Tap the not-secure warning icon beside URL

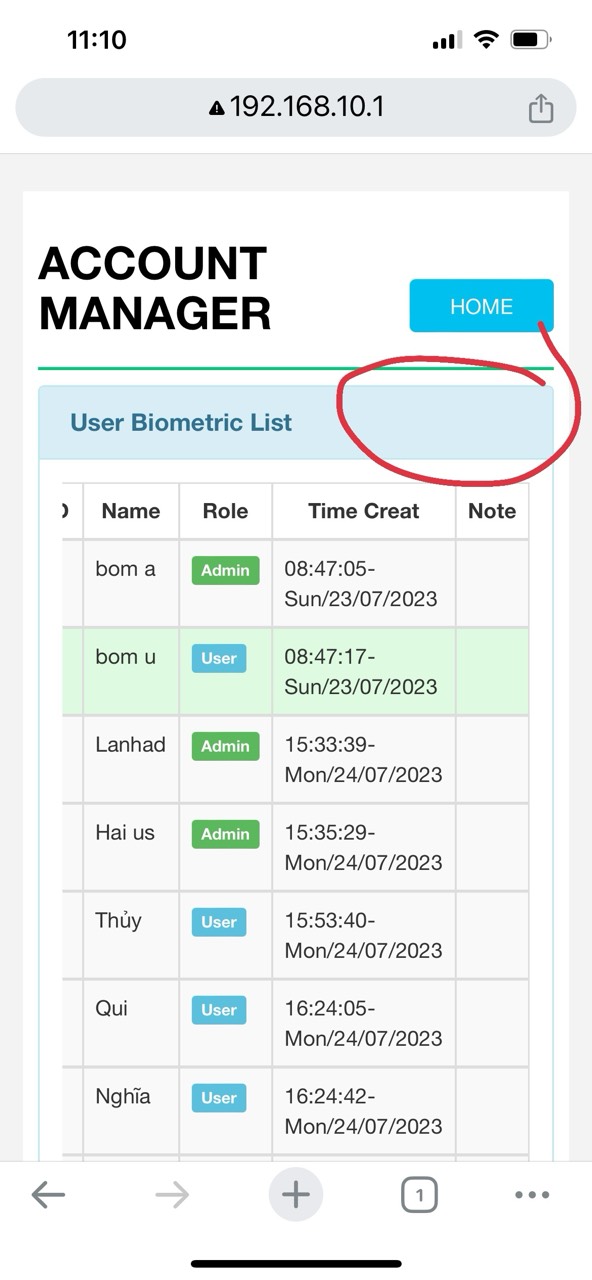point(216,108)
